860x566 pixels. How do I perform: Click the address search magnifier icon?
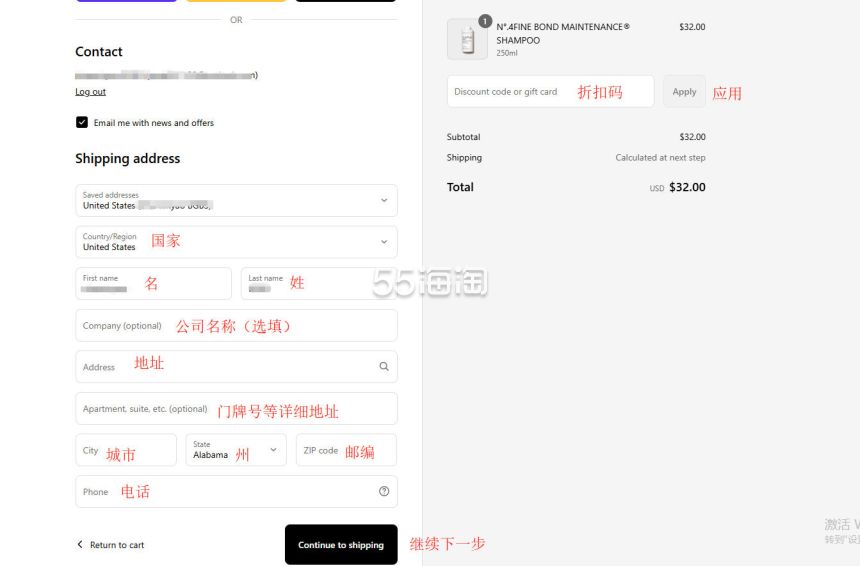[384, 366]
